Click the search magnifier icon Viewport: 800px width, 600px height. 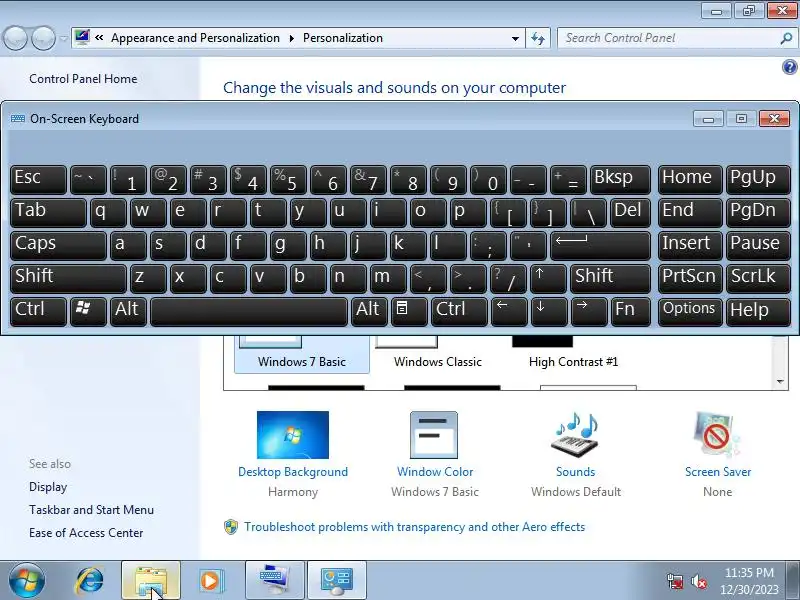point(786,38)
